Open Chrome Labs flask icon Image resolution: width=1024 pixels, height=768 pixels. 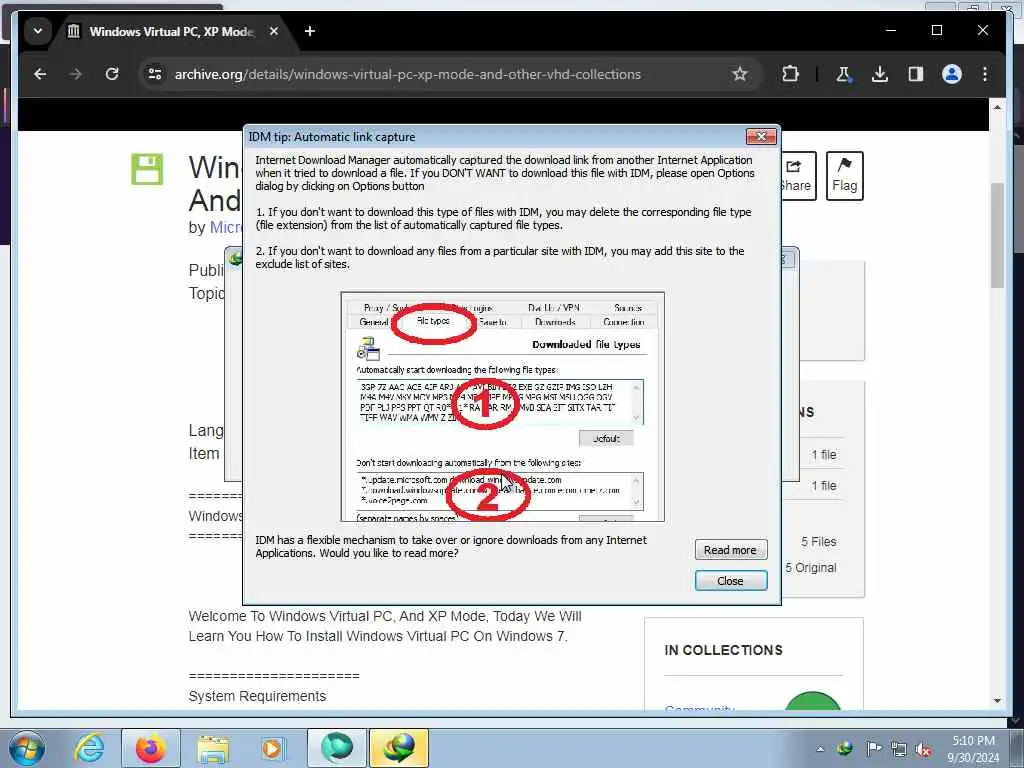(843, 74)
